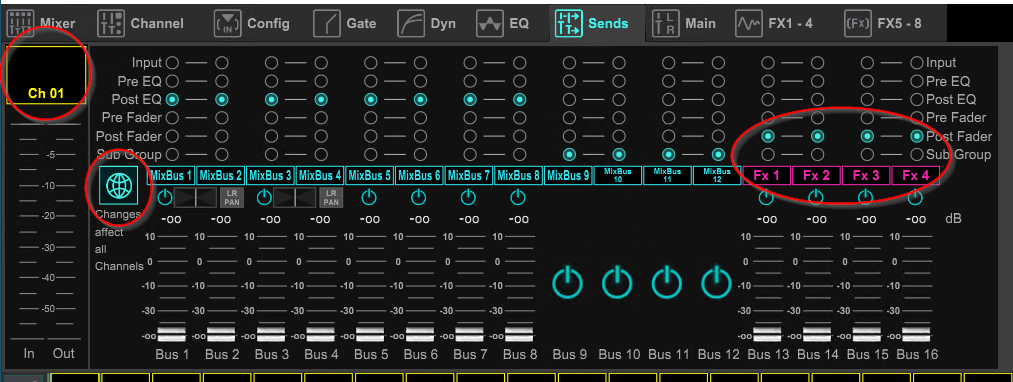This screenshot has width=1013, height=382.
Task: Click the Fx 1 bus button
Action: (x=767, y=175)
